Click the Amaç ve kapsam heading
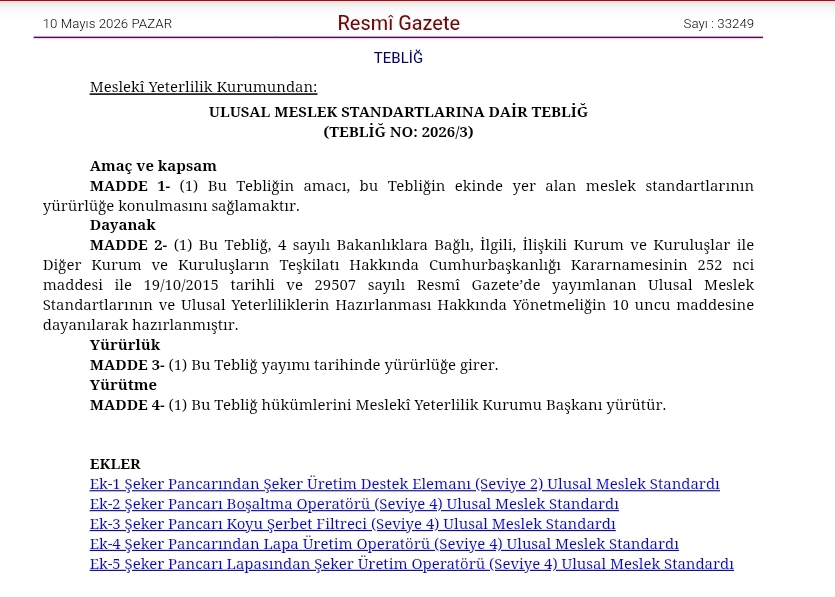The image size is (835, 597). (x=153, y=166)
